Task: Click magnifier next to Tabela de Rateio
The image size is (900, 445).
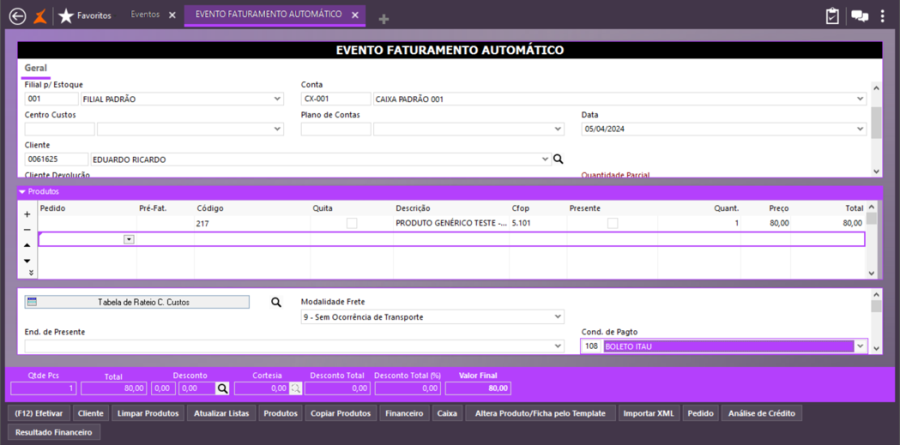Action: click(276, 302)
